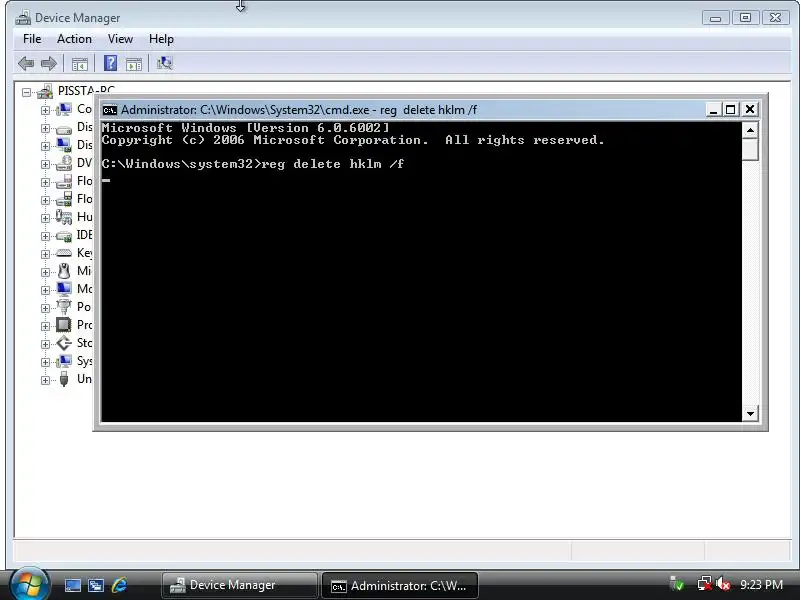The height and width of the screenshot is (600, 800).
Task: Collapse the PISSTA-PC root node
Action: coord(27,92)
